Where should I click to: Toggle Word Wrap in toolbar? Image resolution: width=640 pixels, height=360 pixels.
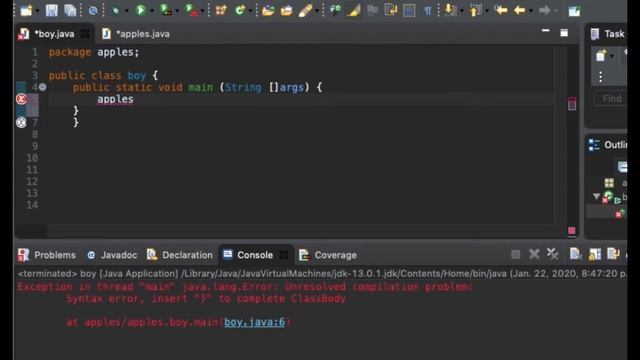390,10
